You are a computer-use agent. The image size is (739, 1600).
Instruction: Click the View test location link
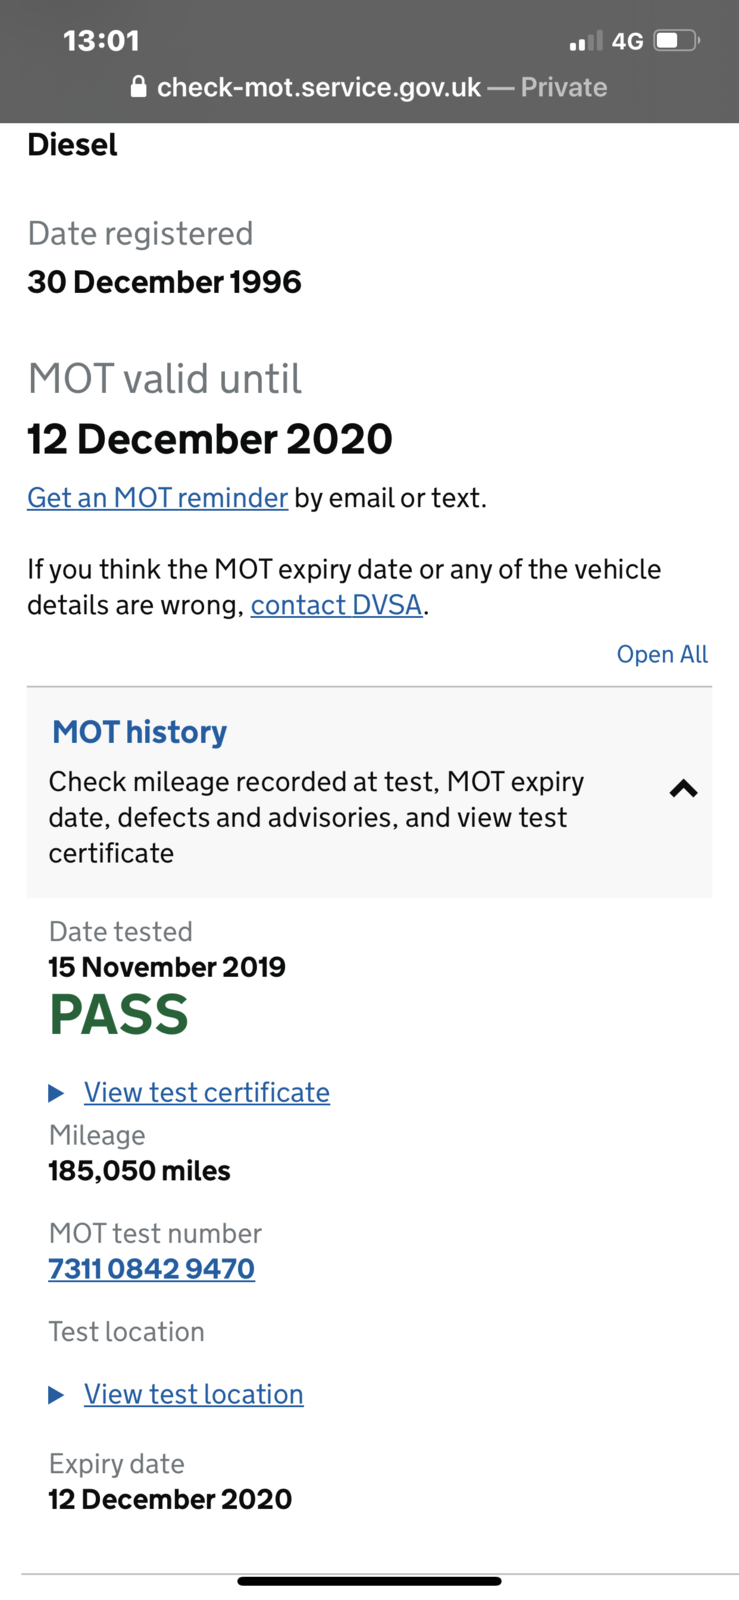point(194,1394)
